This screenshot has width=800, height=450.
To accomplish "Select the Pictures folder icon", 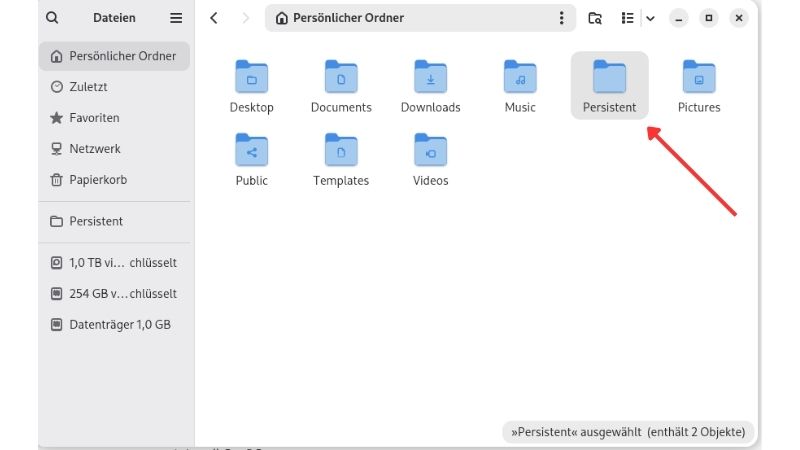I will tap(699, 77).
